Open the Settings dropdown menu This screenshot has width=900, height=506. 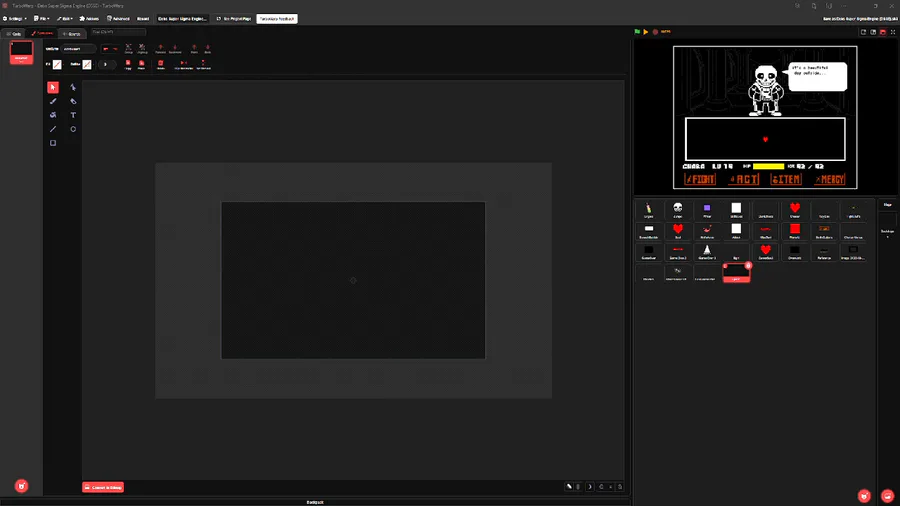15,18
